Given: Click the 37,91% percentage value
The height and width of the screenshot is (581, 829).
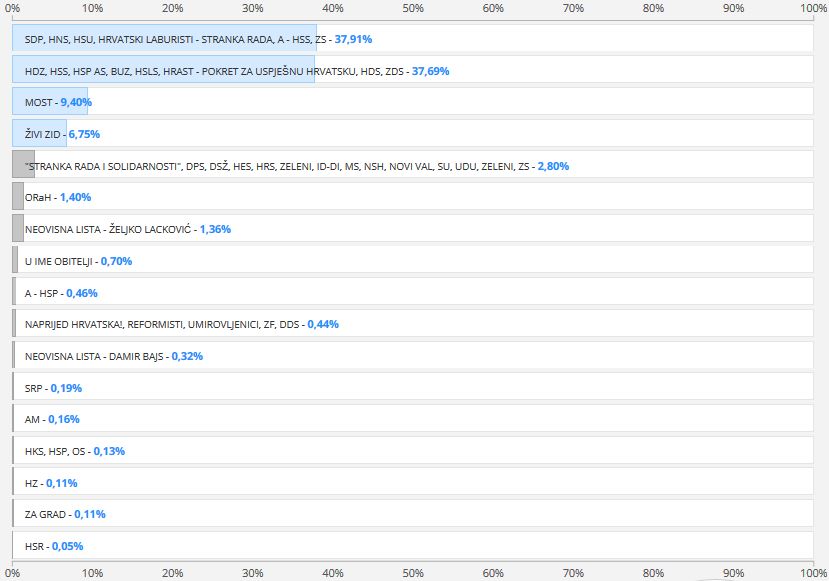Looking at the screenshot, I should (353, 40).
